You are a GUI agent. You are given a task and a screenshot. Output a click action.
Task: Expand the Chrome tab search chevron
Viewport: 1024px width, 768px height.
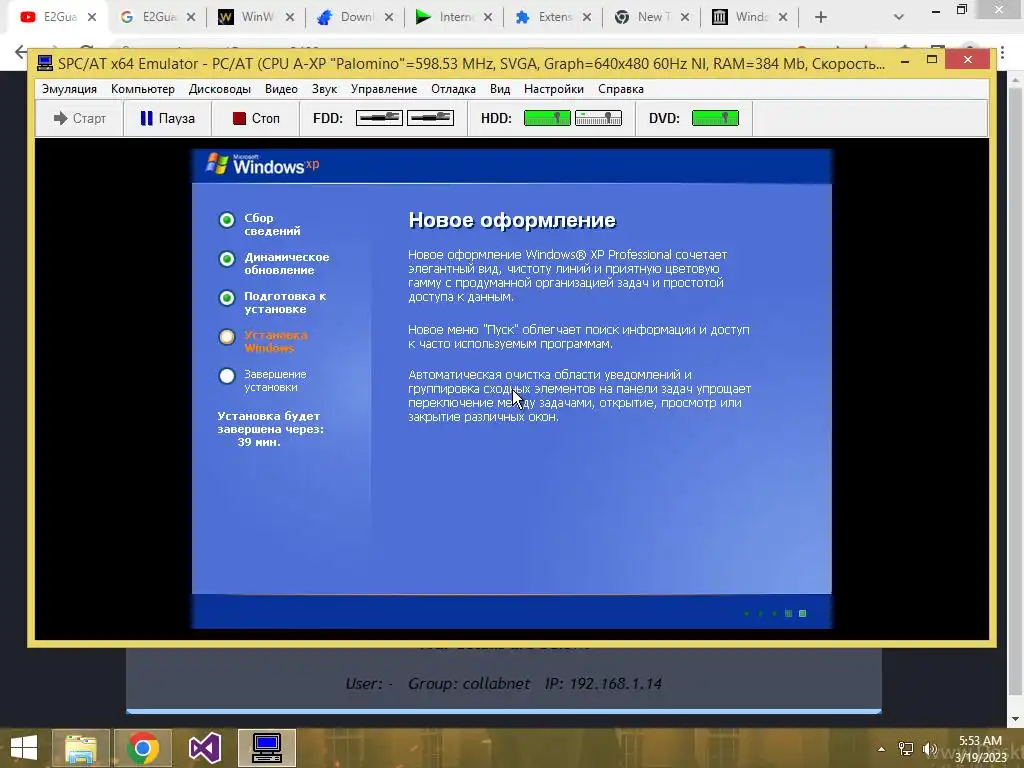pyautogui.click(x=899, y=17)
